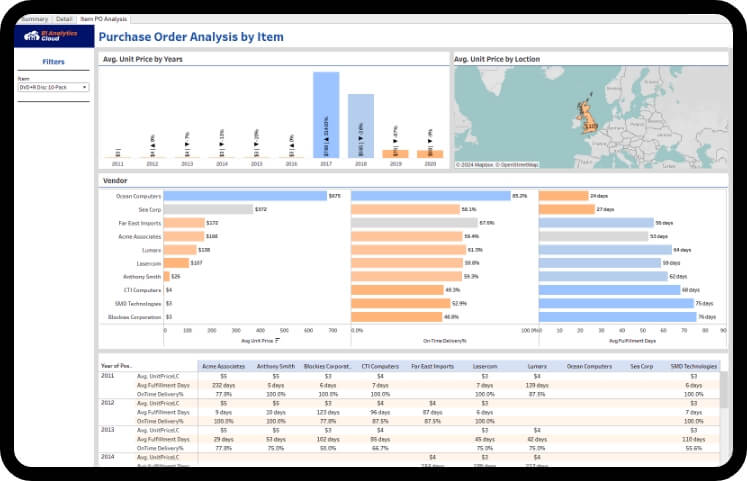Click the table's vertical scrollbar
Screen dimensions: 747x481
tap(724, 390)
